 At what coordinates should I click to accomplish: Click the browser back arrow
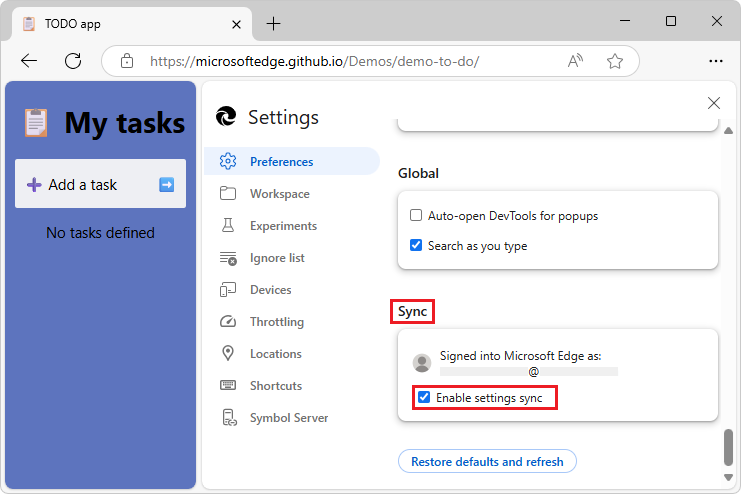click(29, 61)
